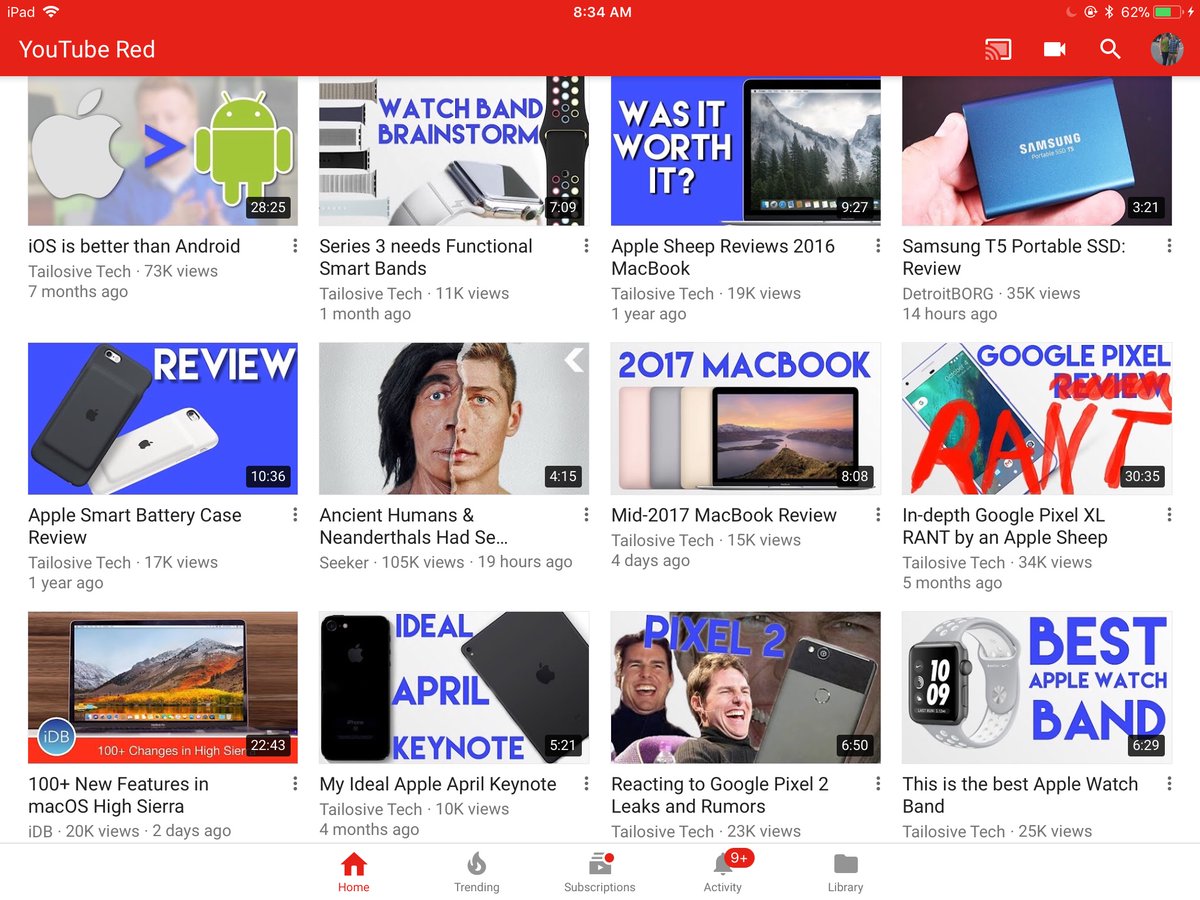
Task: Tap the Wi-Fi status icon
Action: point(51,12)
